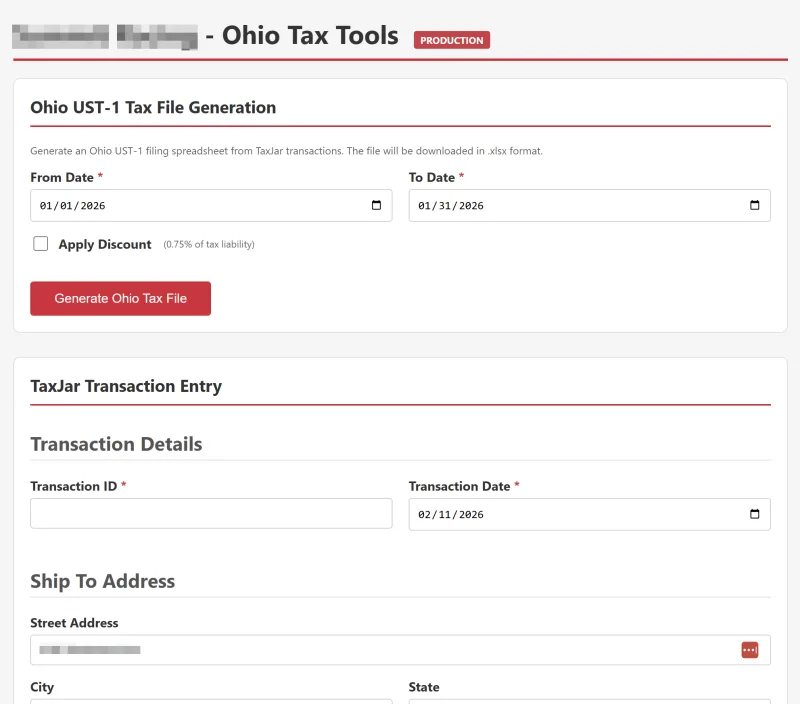Select the Street Address text field
The image size is (800, 704).
coord(350,649)
